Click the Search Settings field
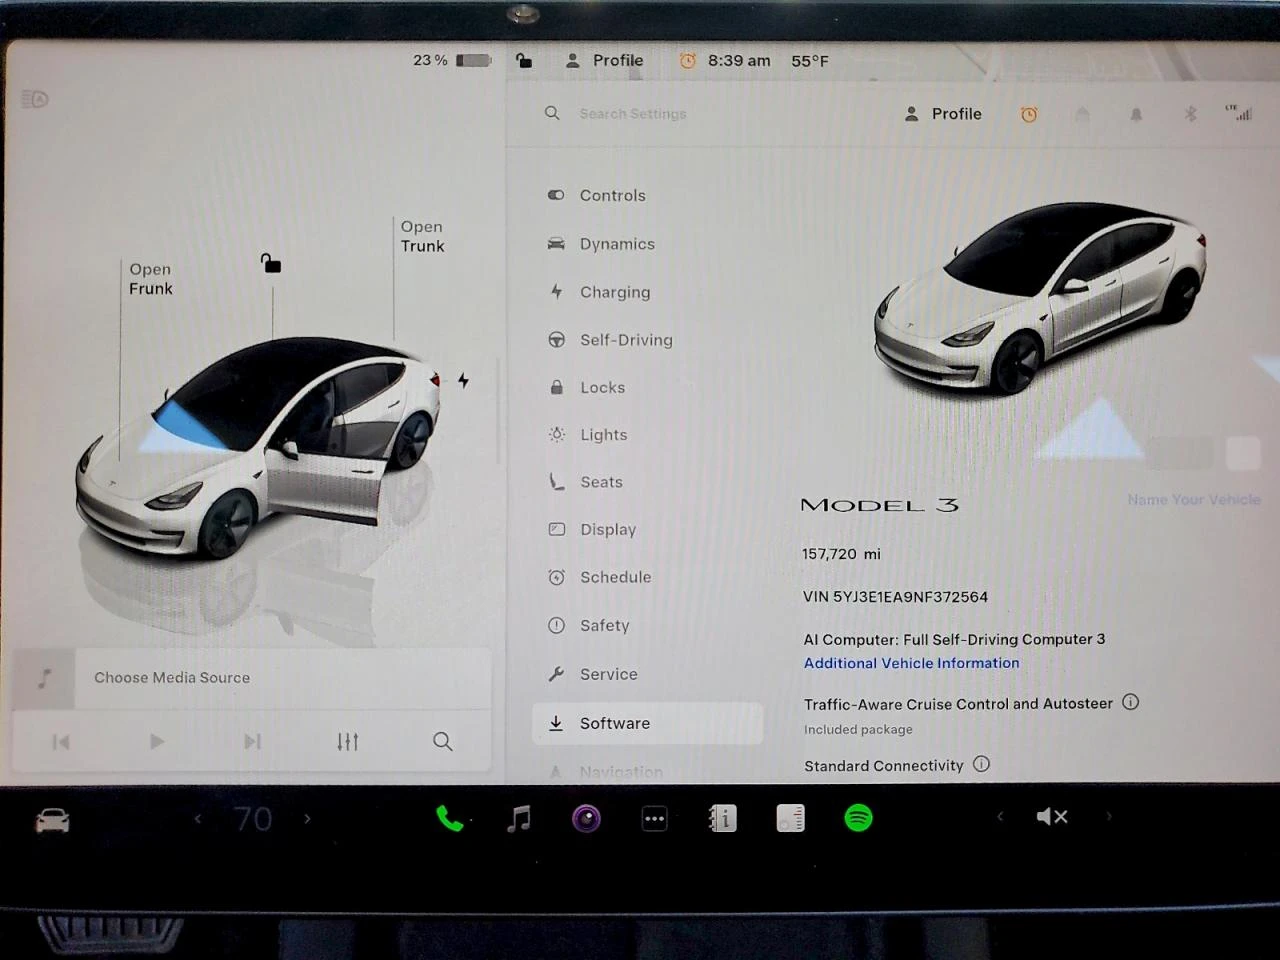 (x=633, y=114)
